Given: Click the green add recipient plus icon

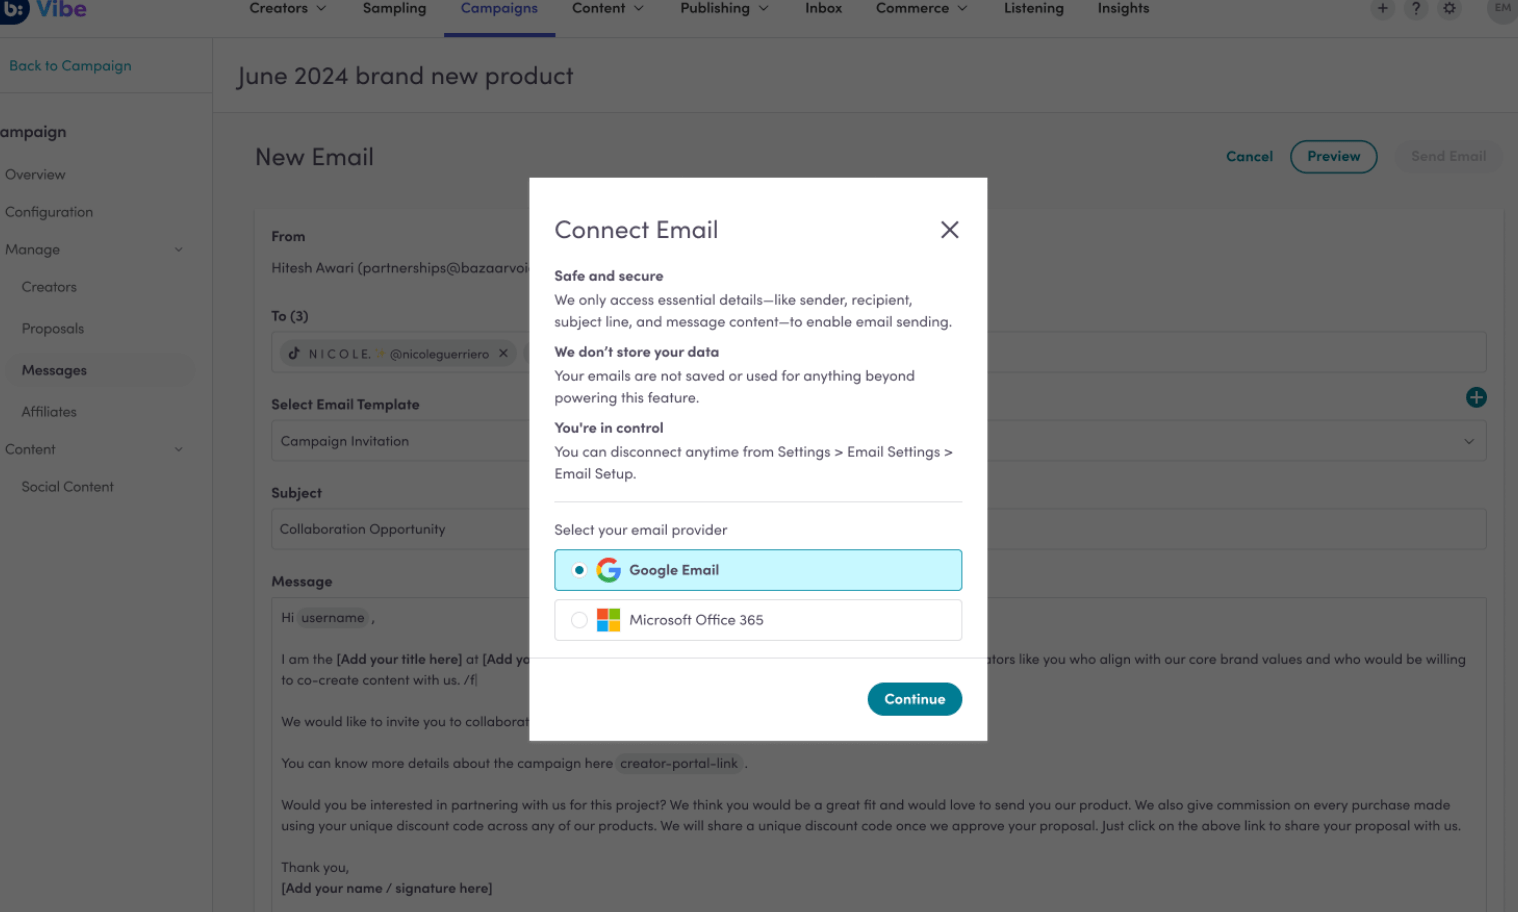Looking at the screenshot, I should pyautogui.click(x=1475, y=398).
